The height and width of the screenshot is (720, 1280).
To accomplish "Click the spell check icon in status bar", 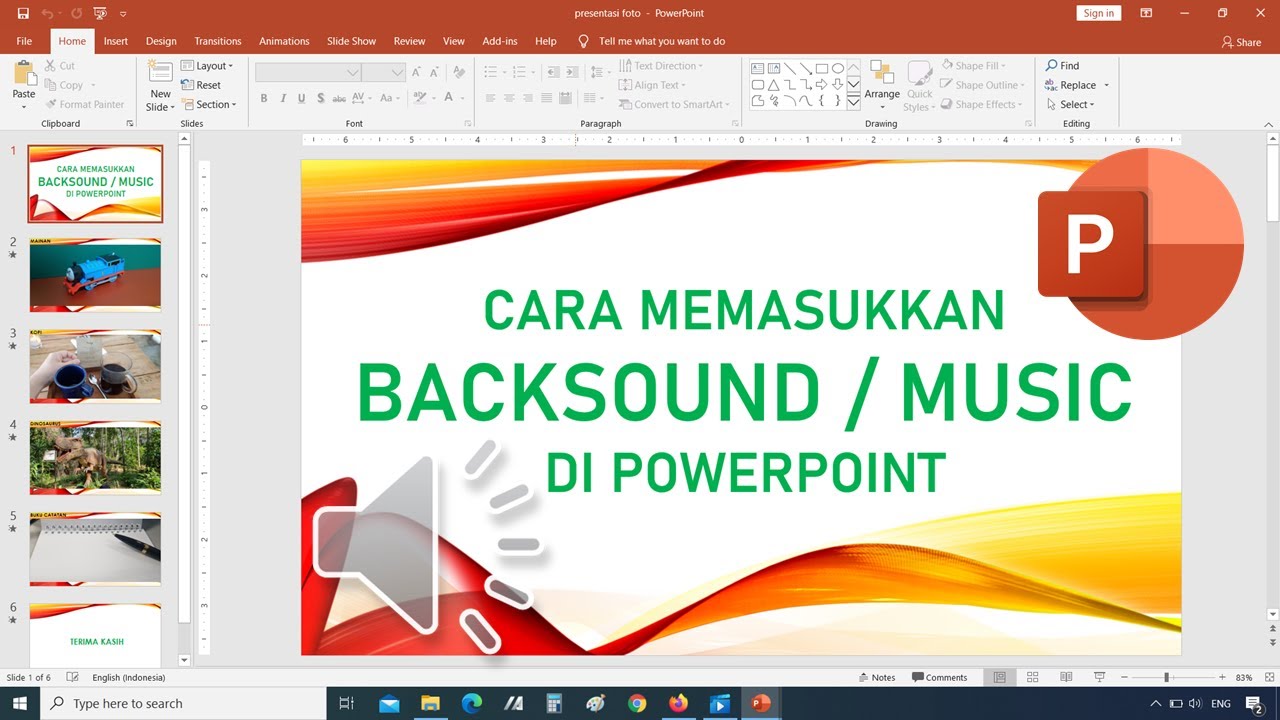I will pyautogui.click(x=72, y=677).
